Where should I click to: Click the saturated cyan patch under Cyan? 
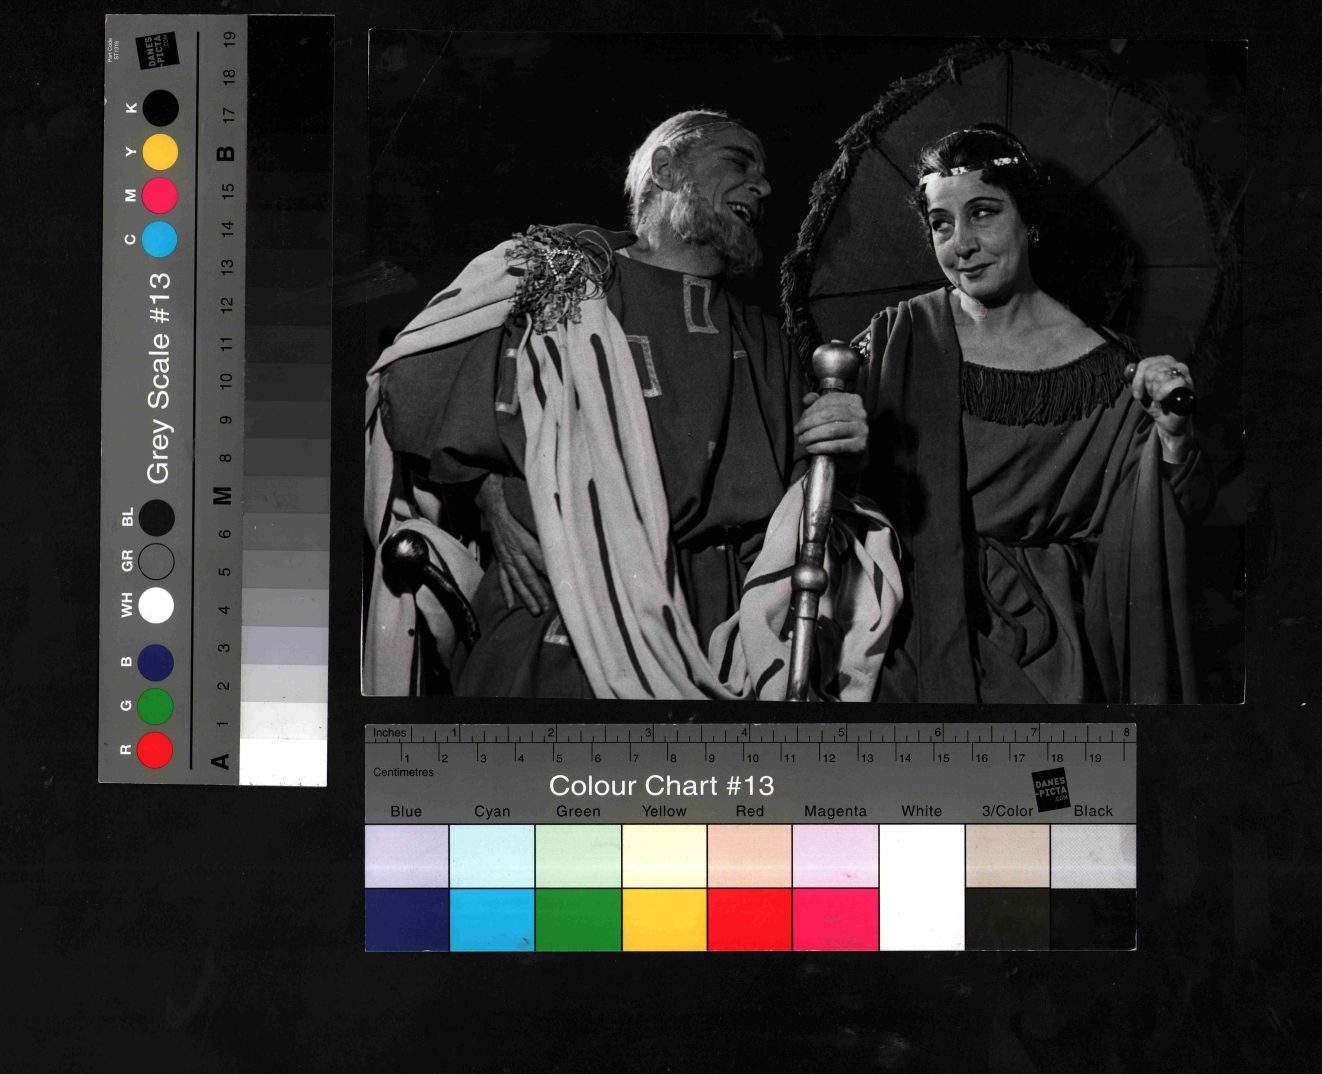(x=492, y=920)
